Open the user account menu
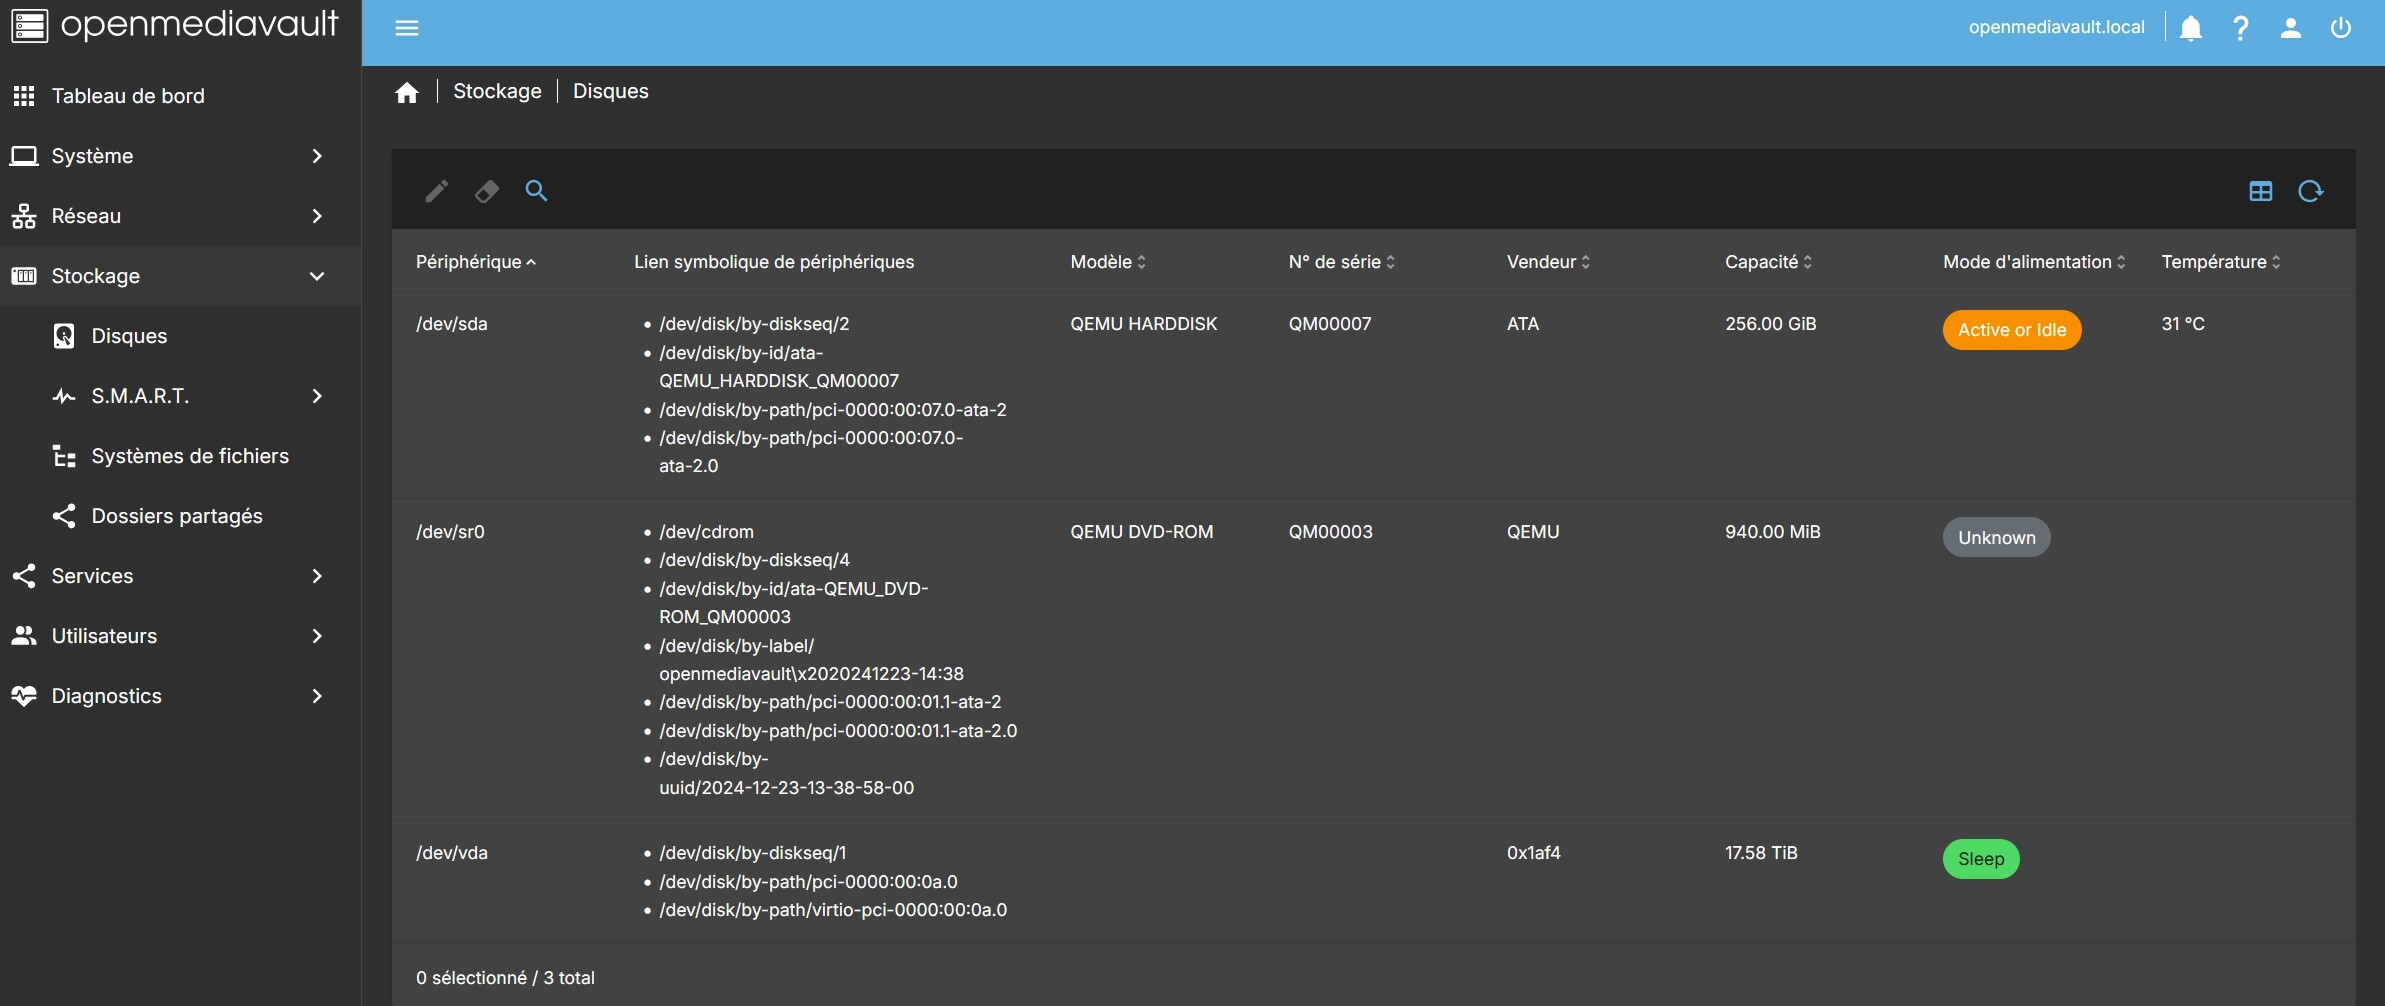Screen dimensions: 2385x1006 [x=2291, y=28]
